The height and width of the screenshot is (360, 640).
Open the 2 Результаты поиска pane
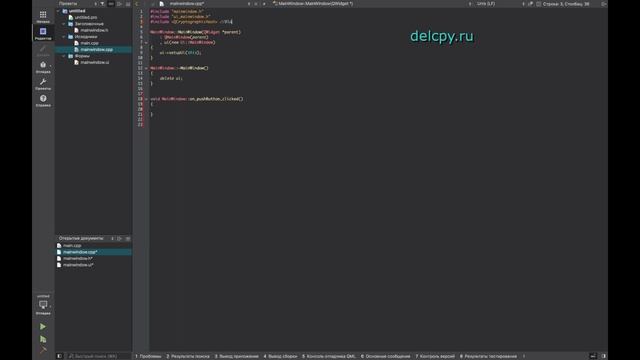pos(188,356)
